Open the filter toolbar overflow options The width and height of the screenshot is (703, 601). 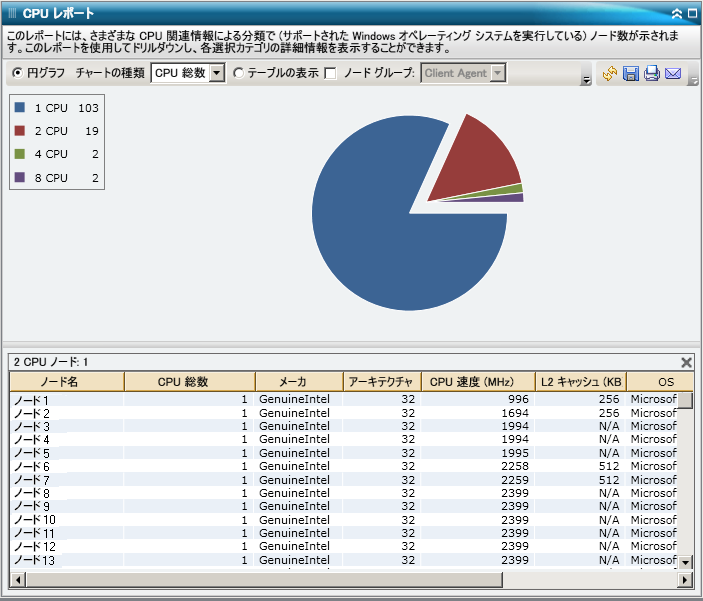point(586,80)
